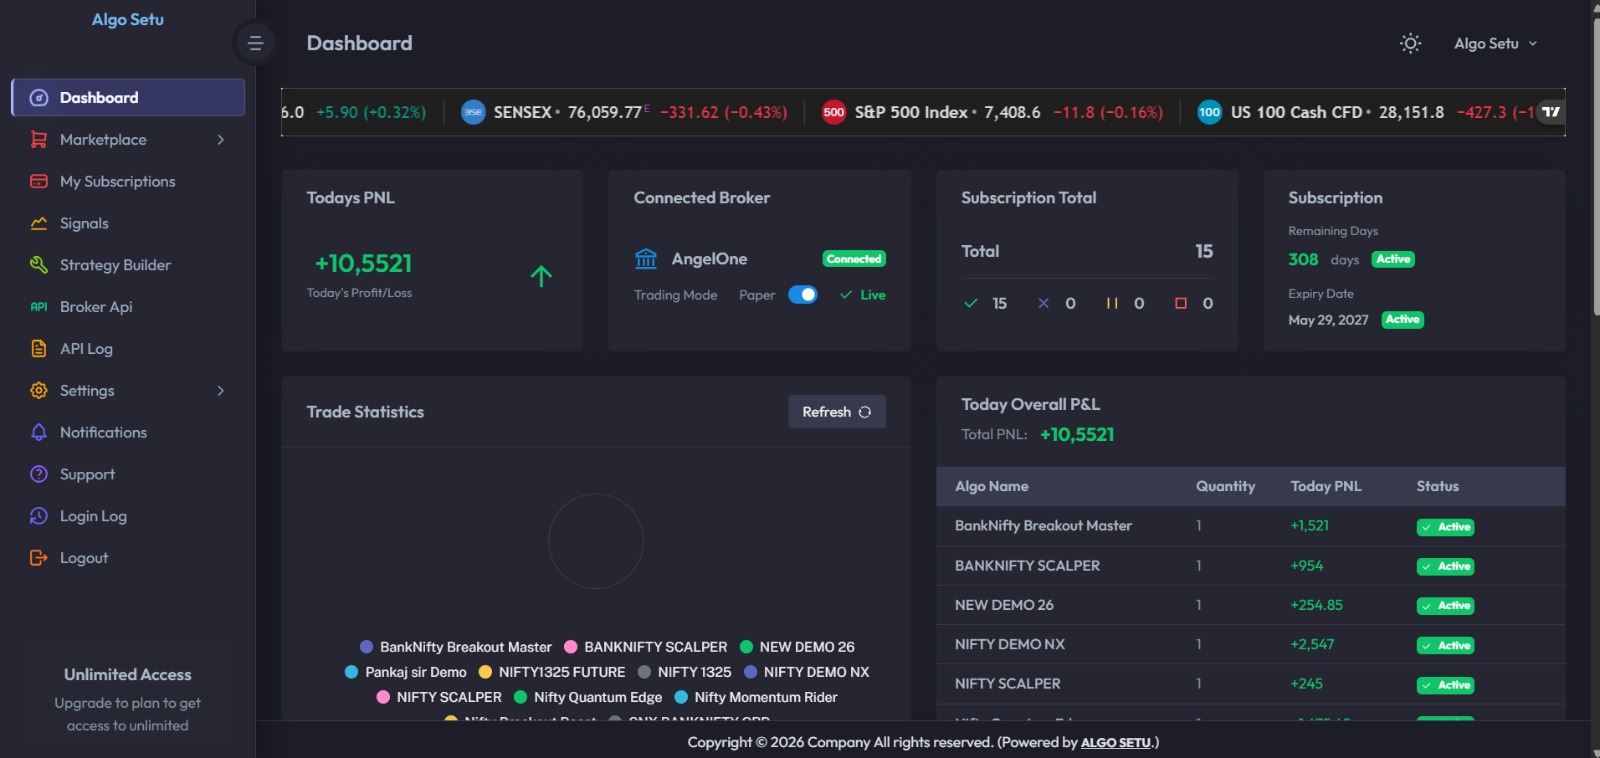Click the +254.85 PNL value
The height and width of the screenshot is (758, 1600).
coord(1317,605)
